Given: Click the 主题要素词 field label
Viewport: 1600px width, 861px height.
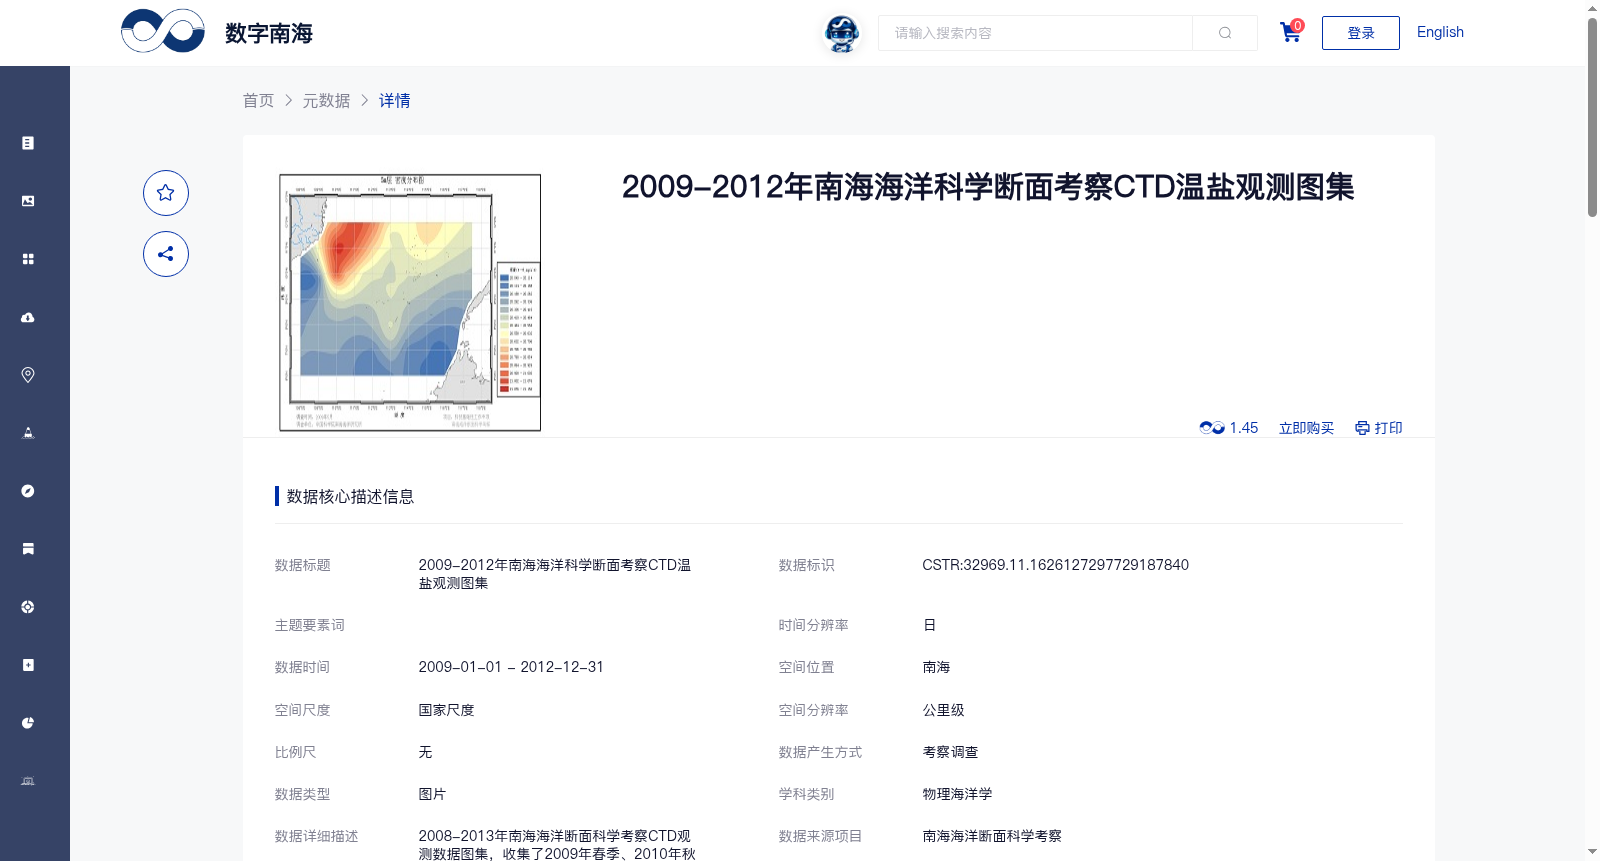Looking at the screenshot, I should [x=309, y=625].
